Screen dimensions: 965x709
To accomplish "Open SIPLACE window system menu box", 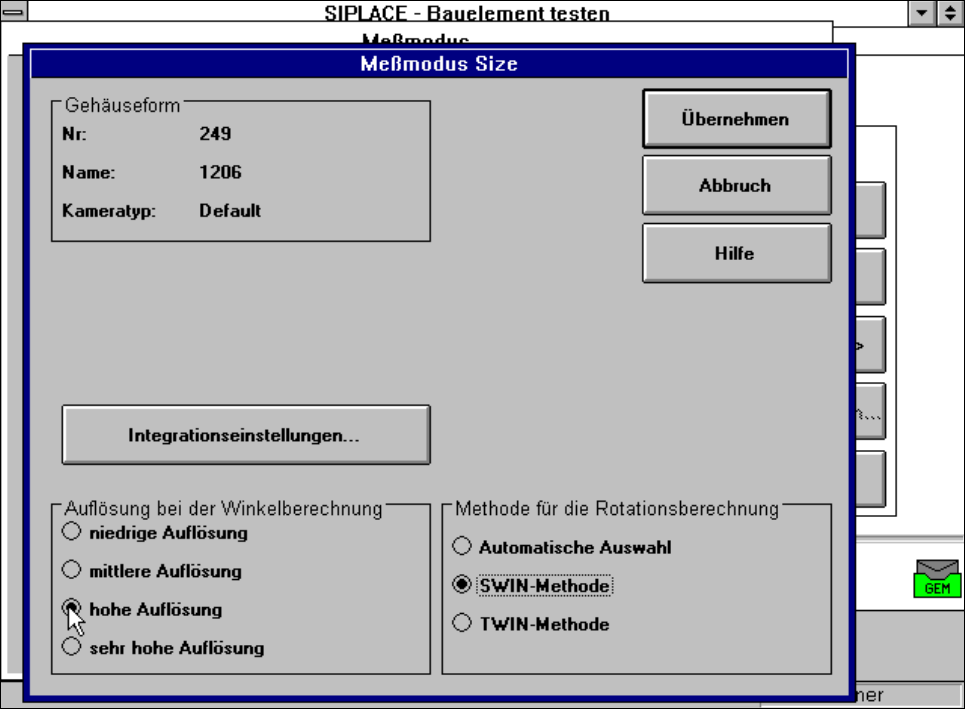I will [x=14, y=11].
